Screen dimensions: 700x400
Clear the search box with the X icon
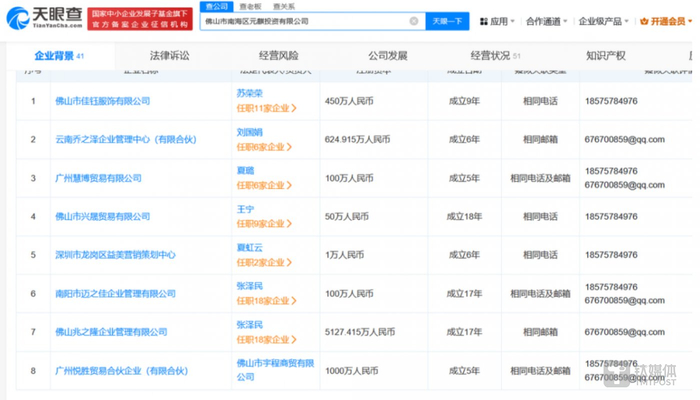click(x=414, y=20)
